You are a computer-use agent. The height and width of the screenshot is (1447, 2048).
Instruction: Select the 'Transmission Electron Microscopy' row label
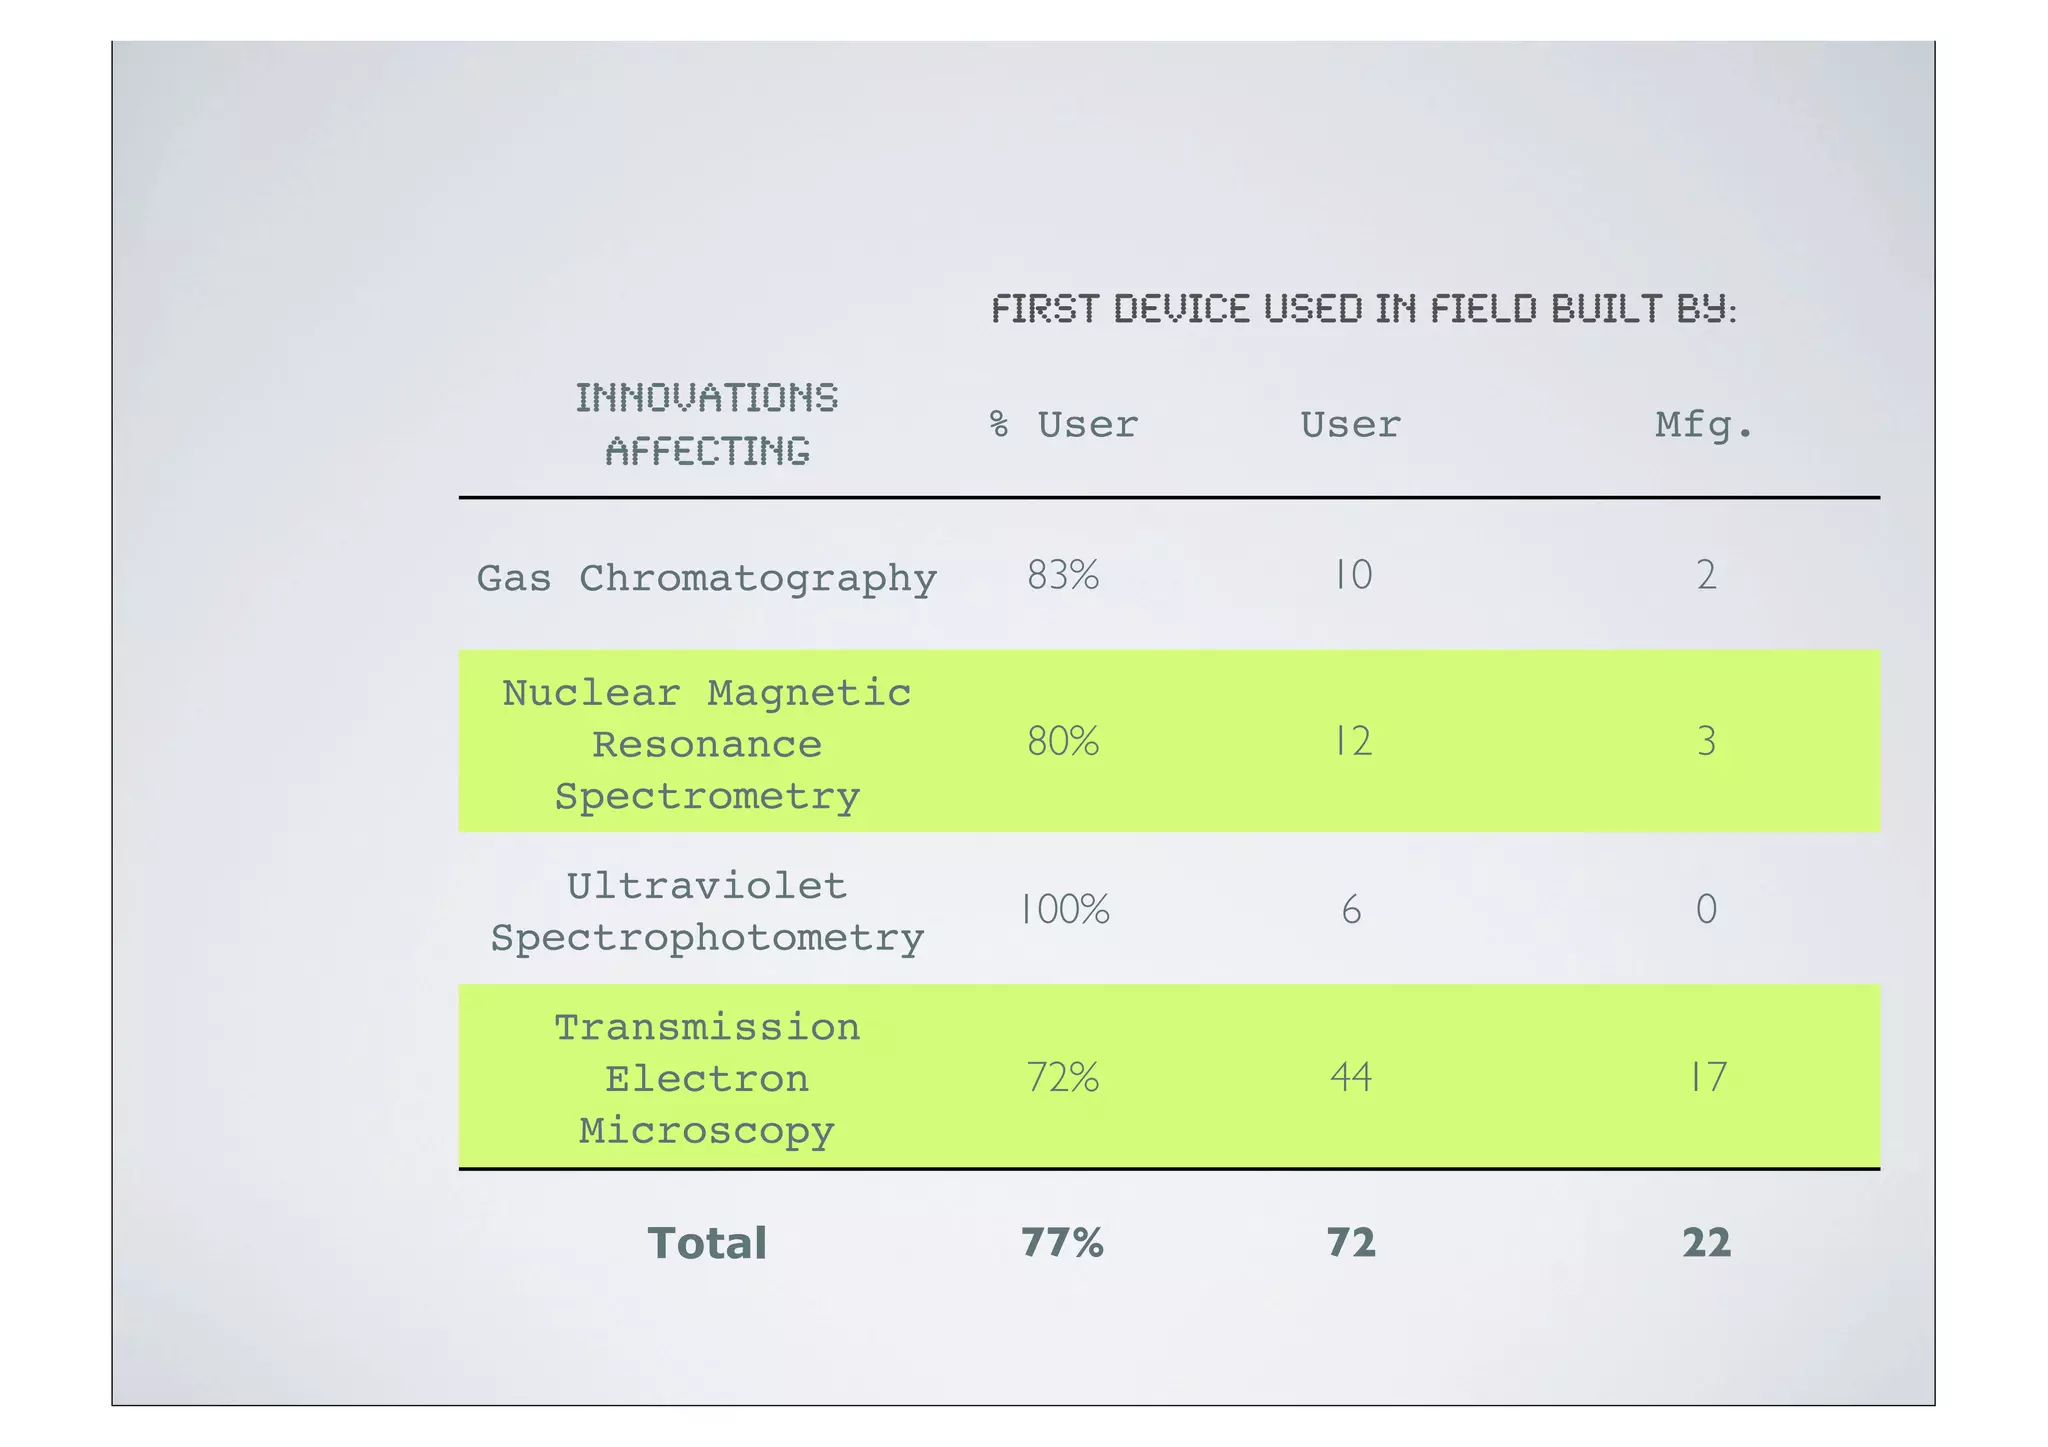707,1078
